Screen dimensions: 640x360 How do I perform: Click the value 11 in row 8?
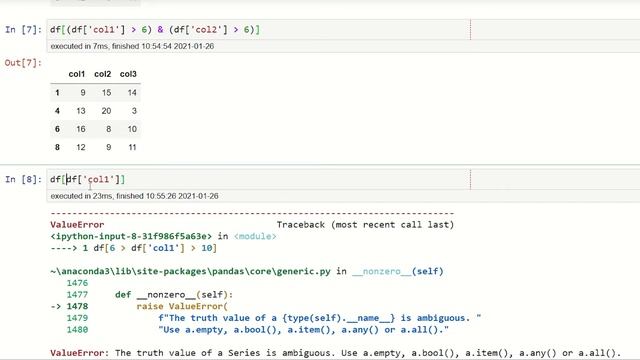pyautogui.click(x=132, y=147)
